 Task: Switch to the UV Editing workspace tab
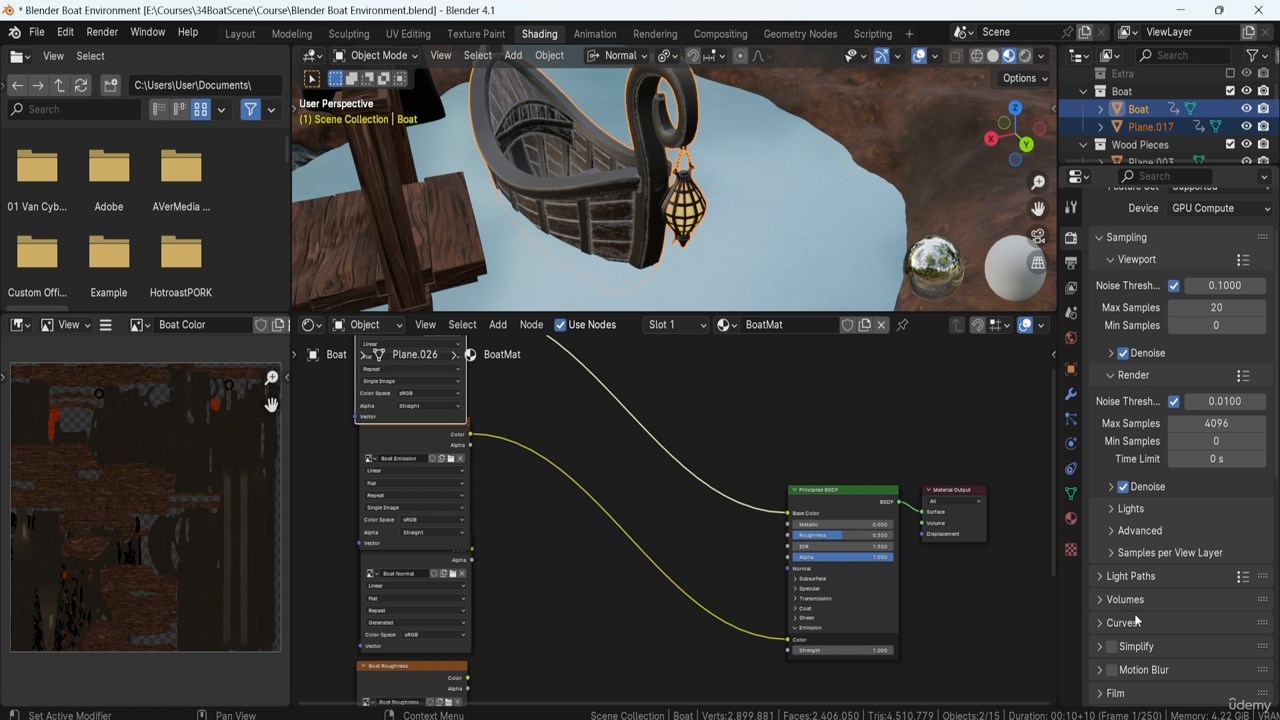(408, 34)
